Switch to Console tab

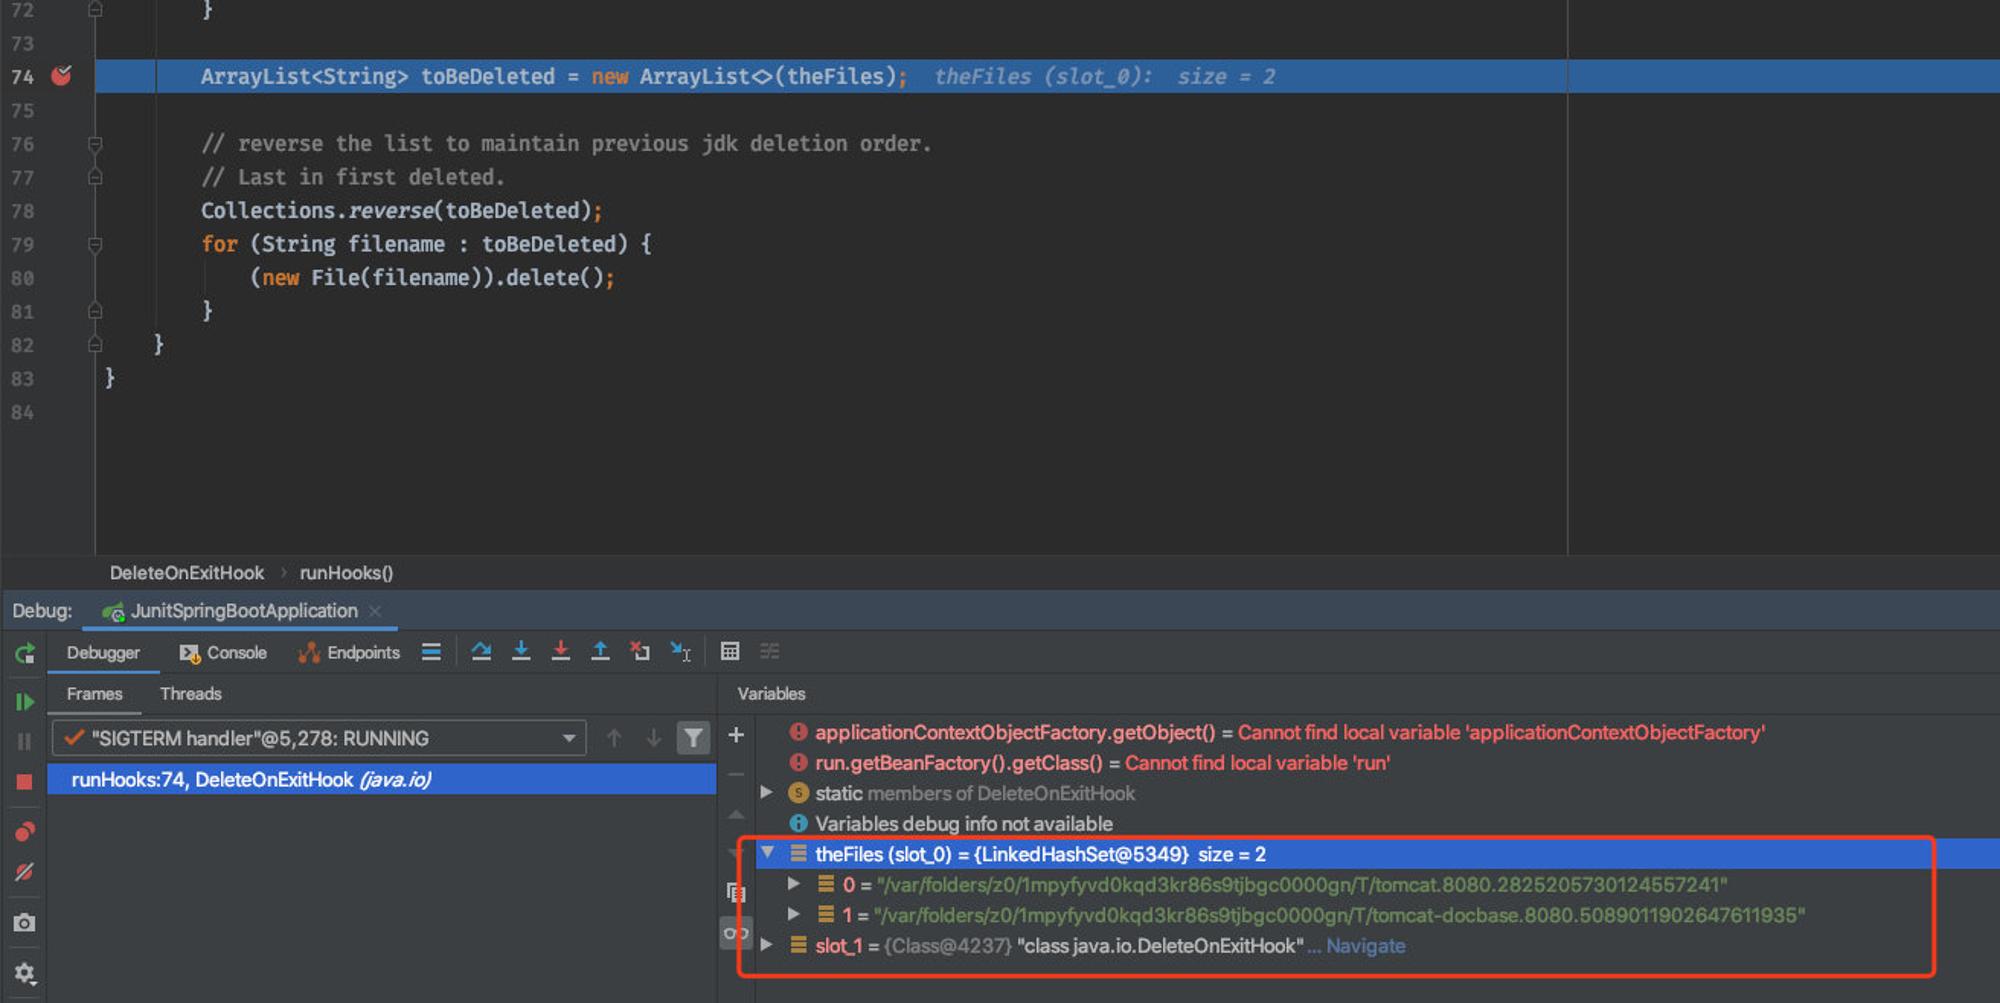point(223,653)
